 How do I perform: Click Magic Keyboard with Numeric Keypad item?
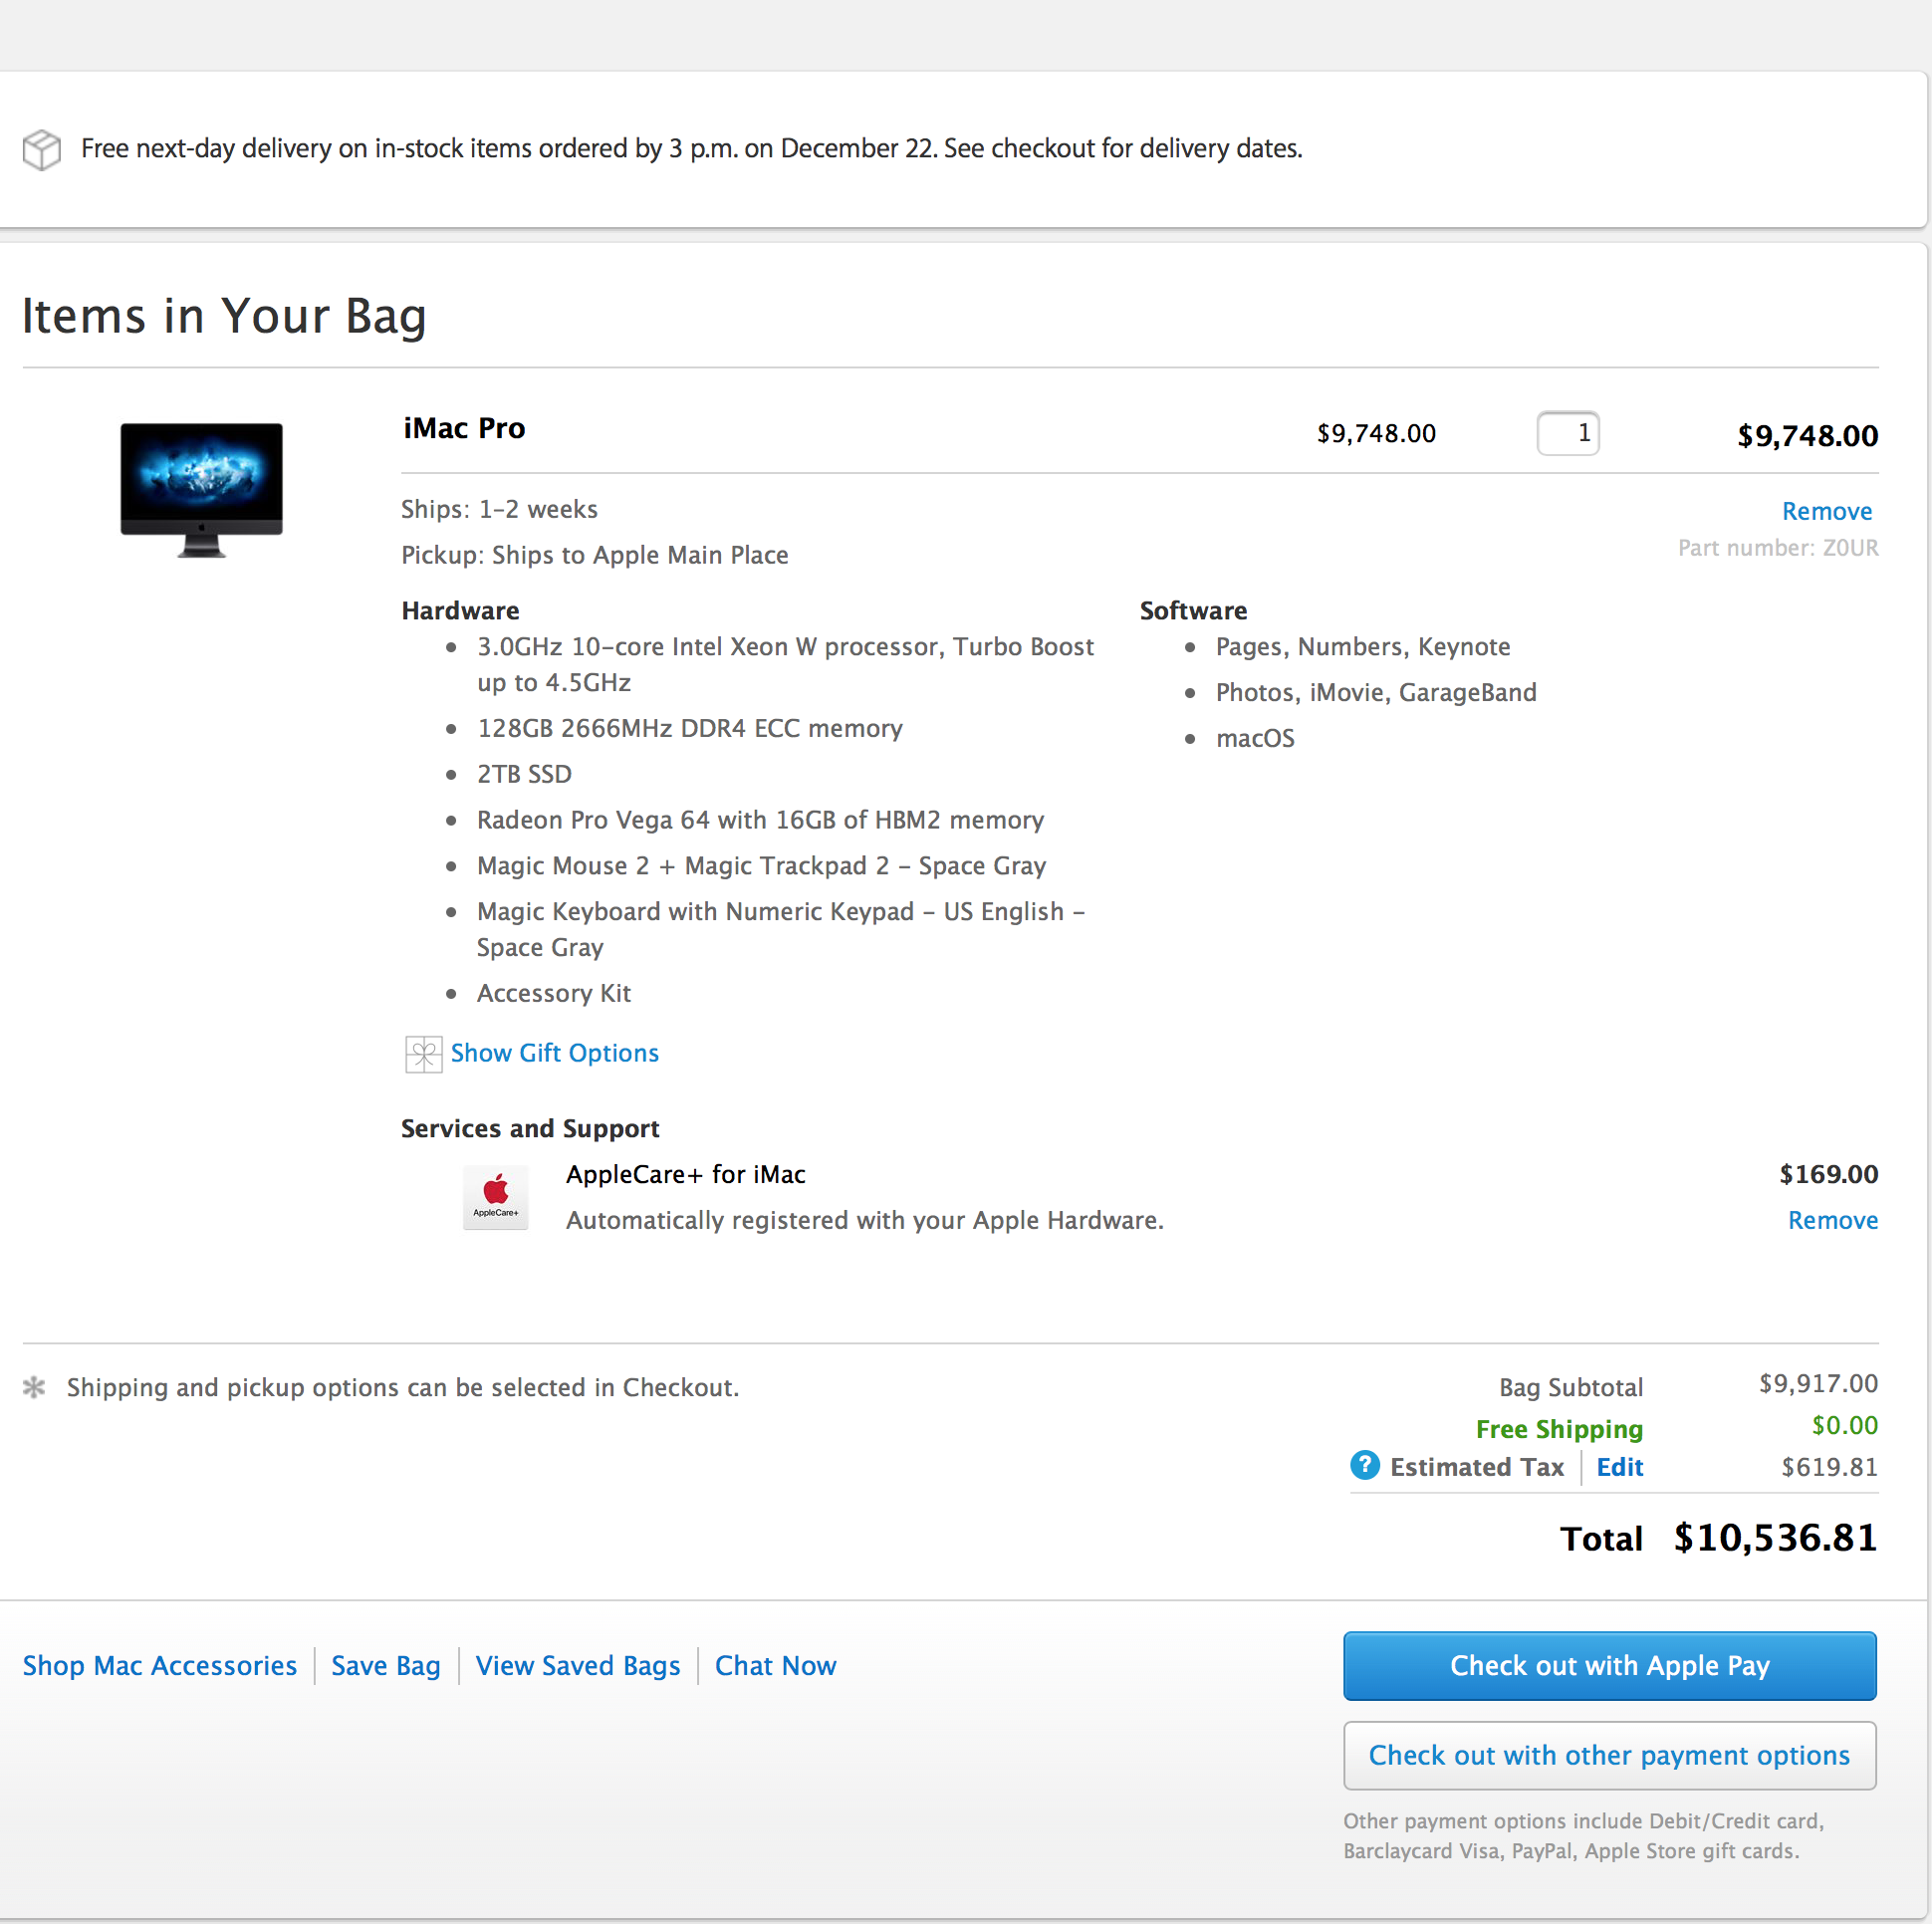(780, 929)
